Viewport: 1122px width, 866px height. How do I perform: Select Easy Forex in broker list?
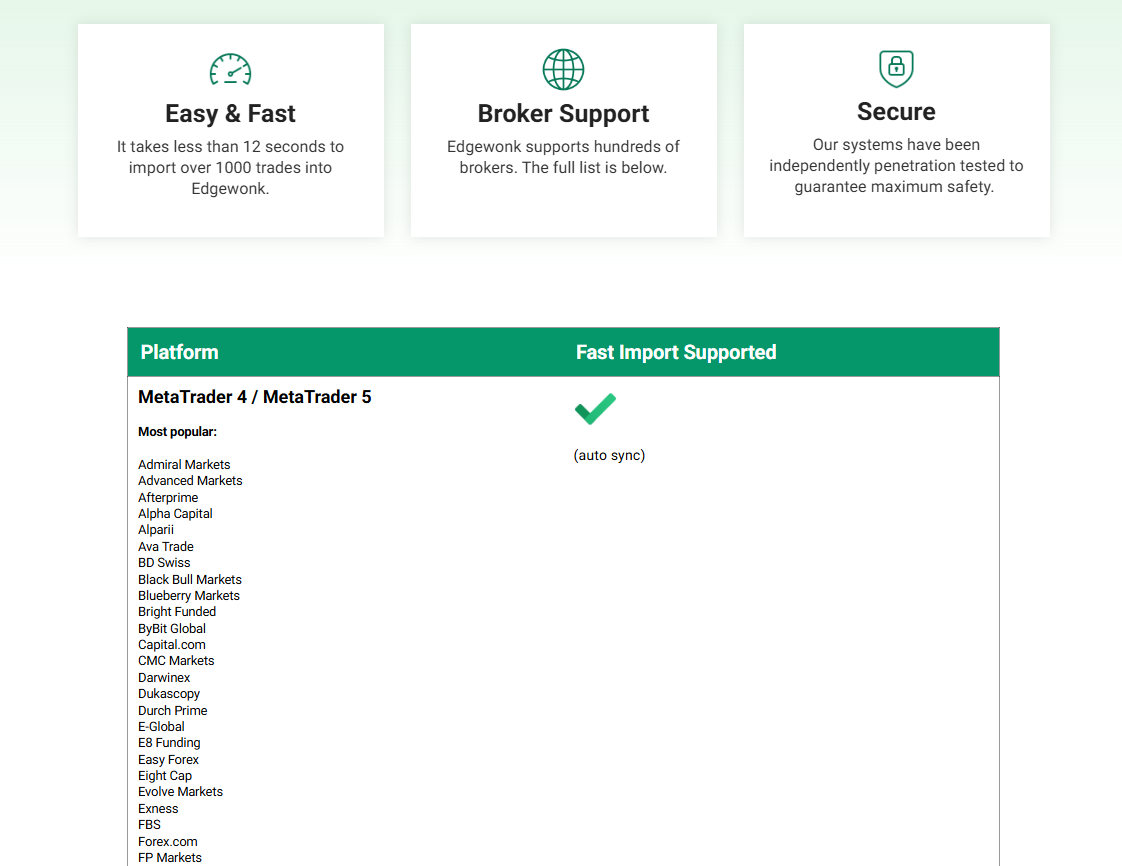coord(168,759)
